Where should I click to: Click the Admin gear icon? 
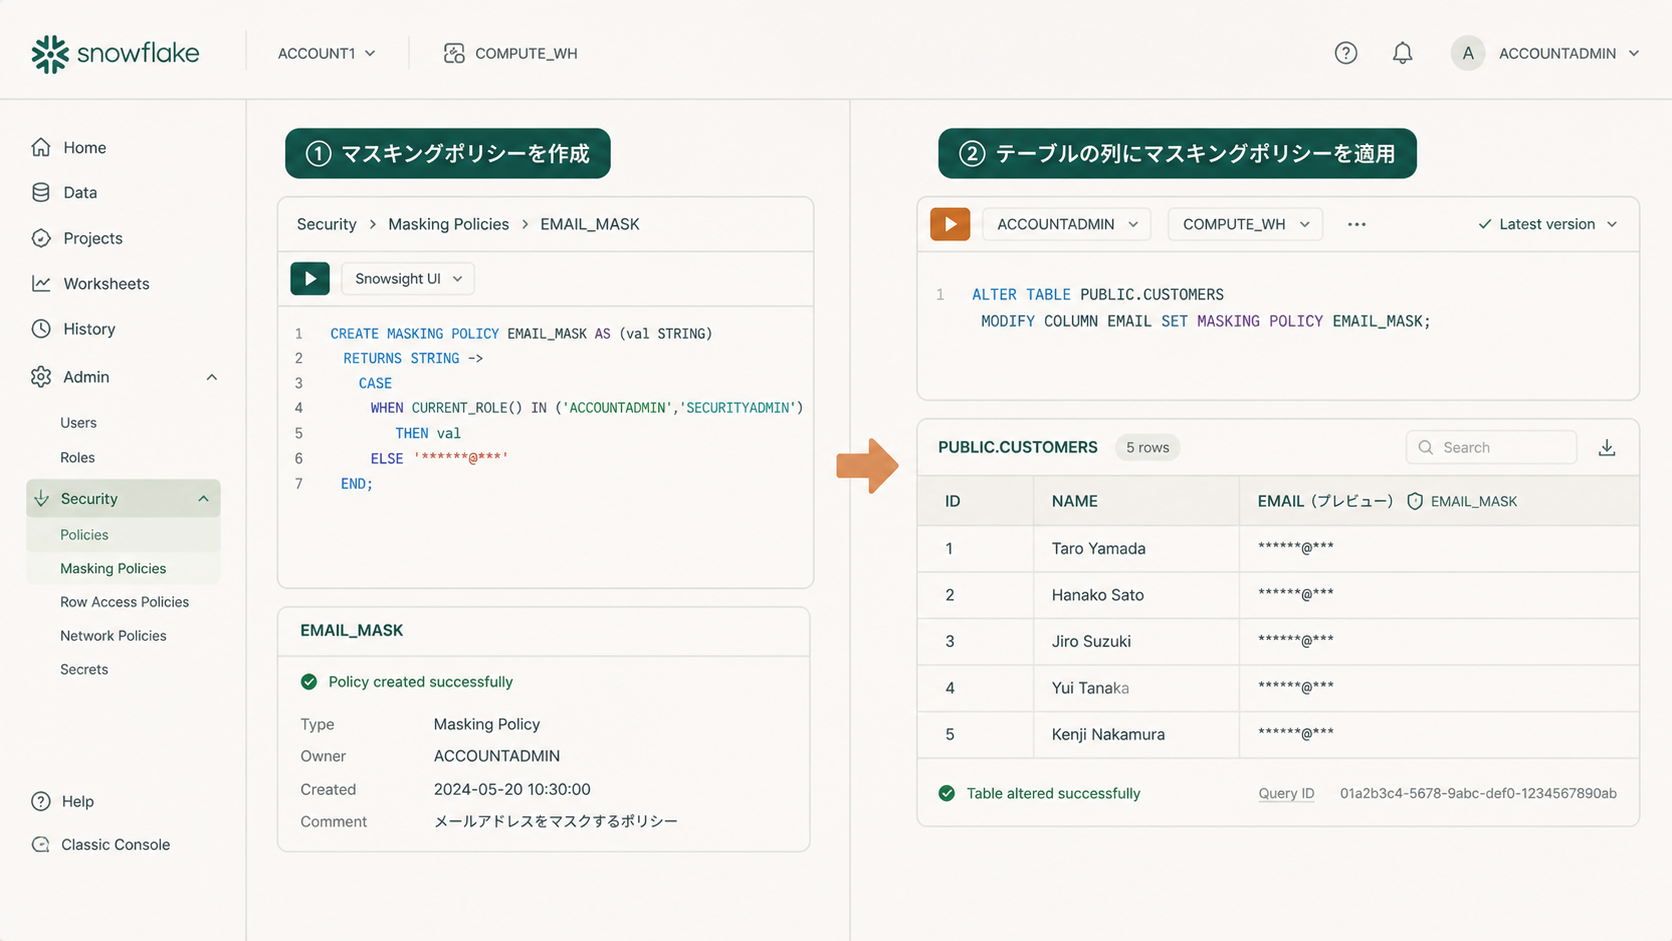(x=41, y=377)
